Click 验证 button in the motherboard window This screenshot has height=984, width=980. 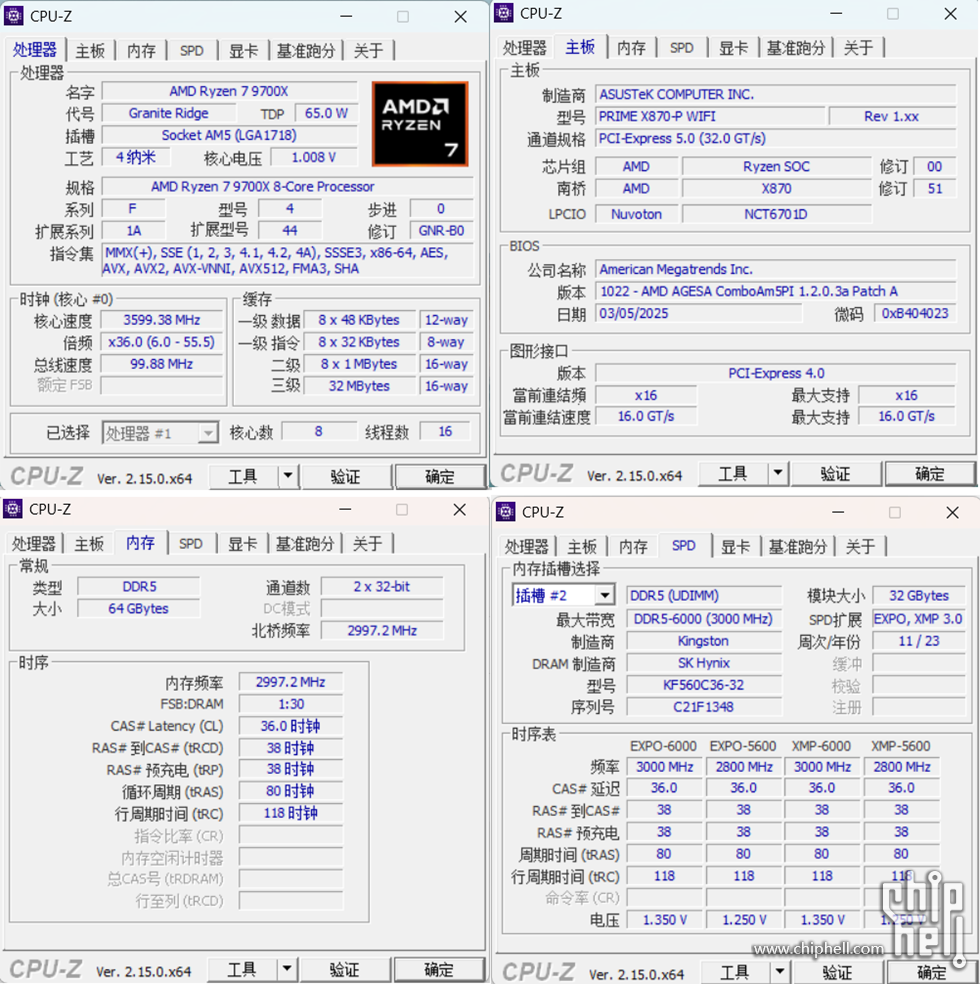pos(836,473)
